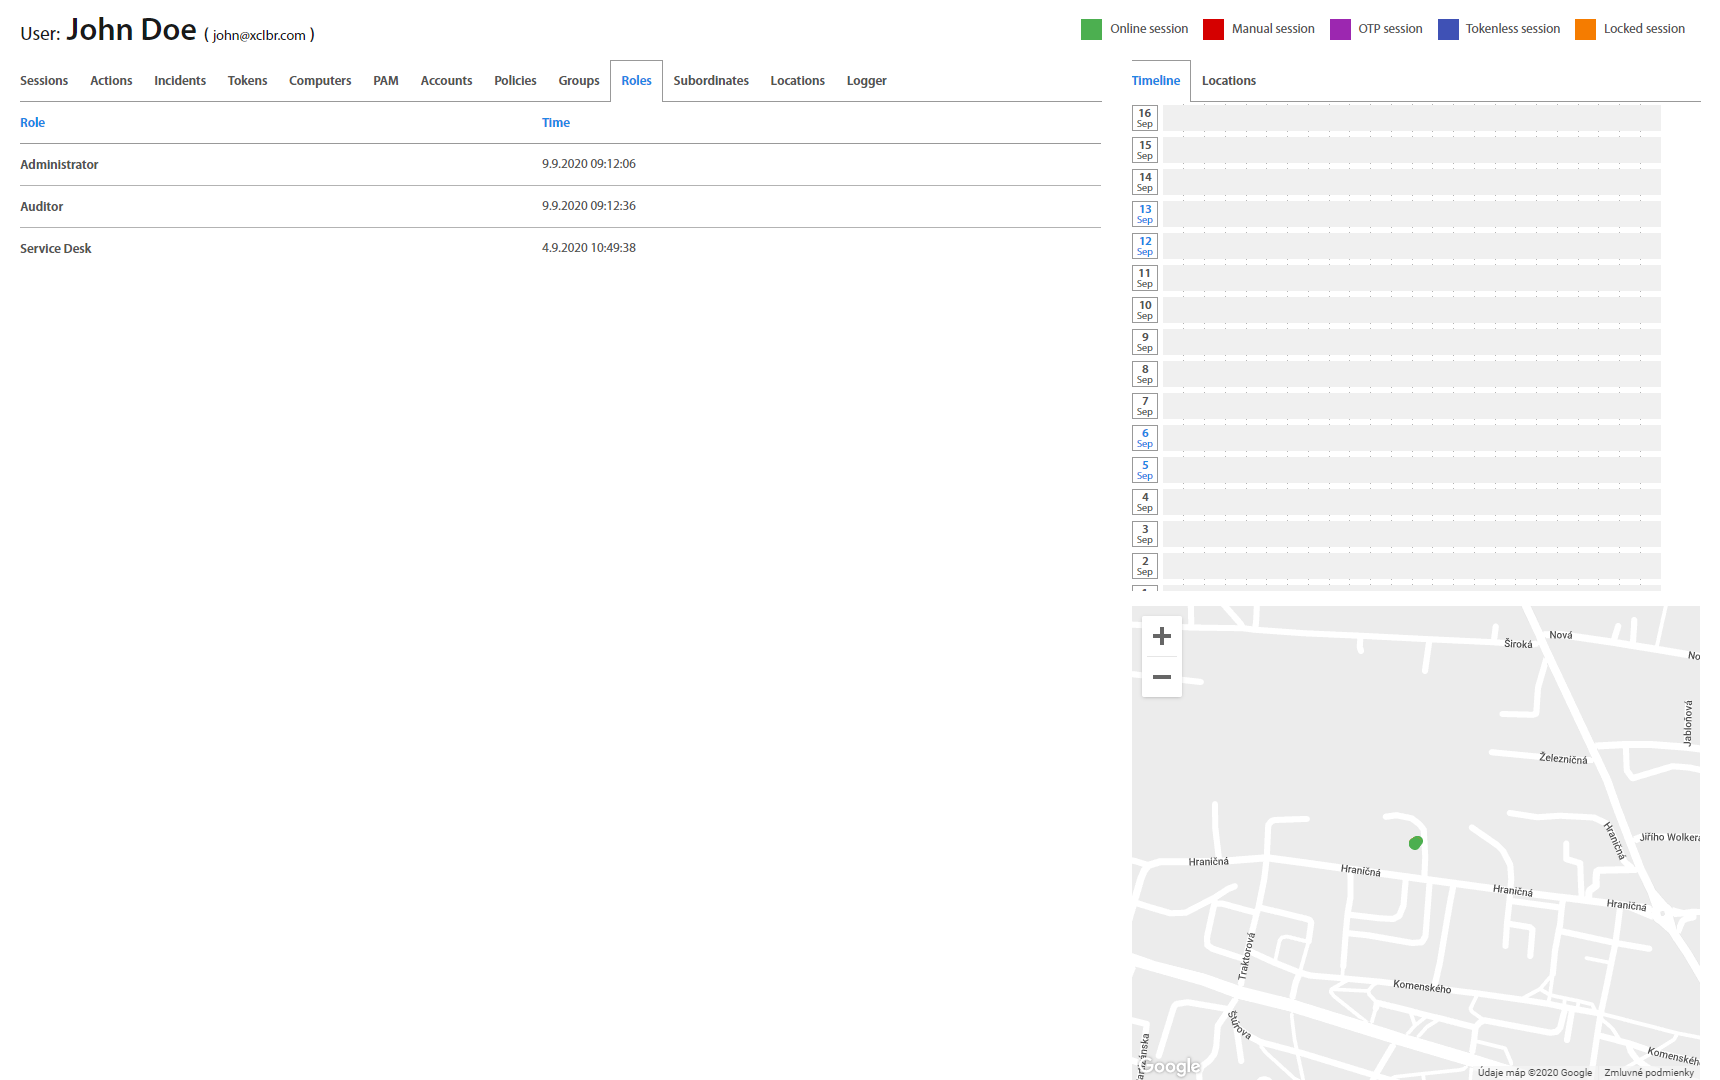Click the red Manual session swatch
1720x1080 pixels.
pos(1213,29)
